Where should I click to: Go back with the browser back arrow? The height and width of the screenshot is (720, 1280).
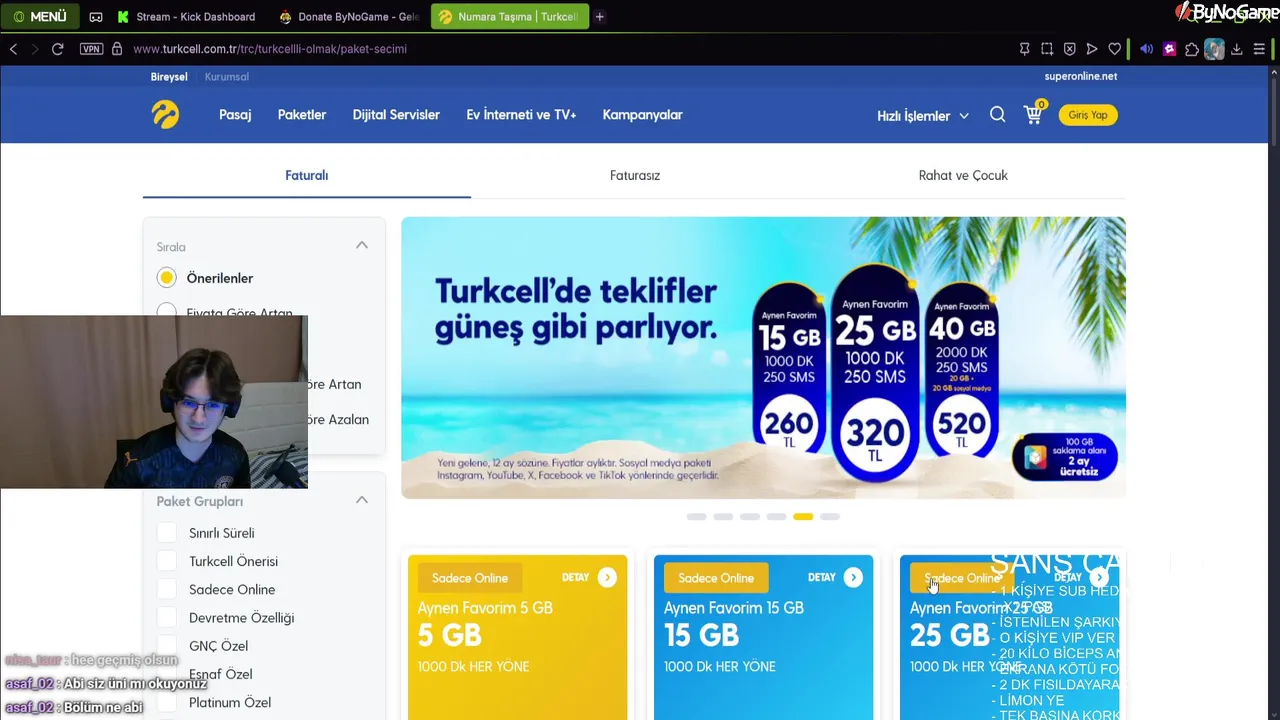pyautogui.click(x=13, y=49)
